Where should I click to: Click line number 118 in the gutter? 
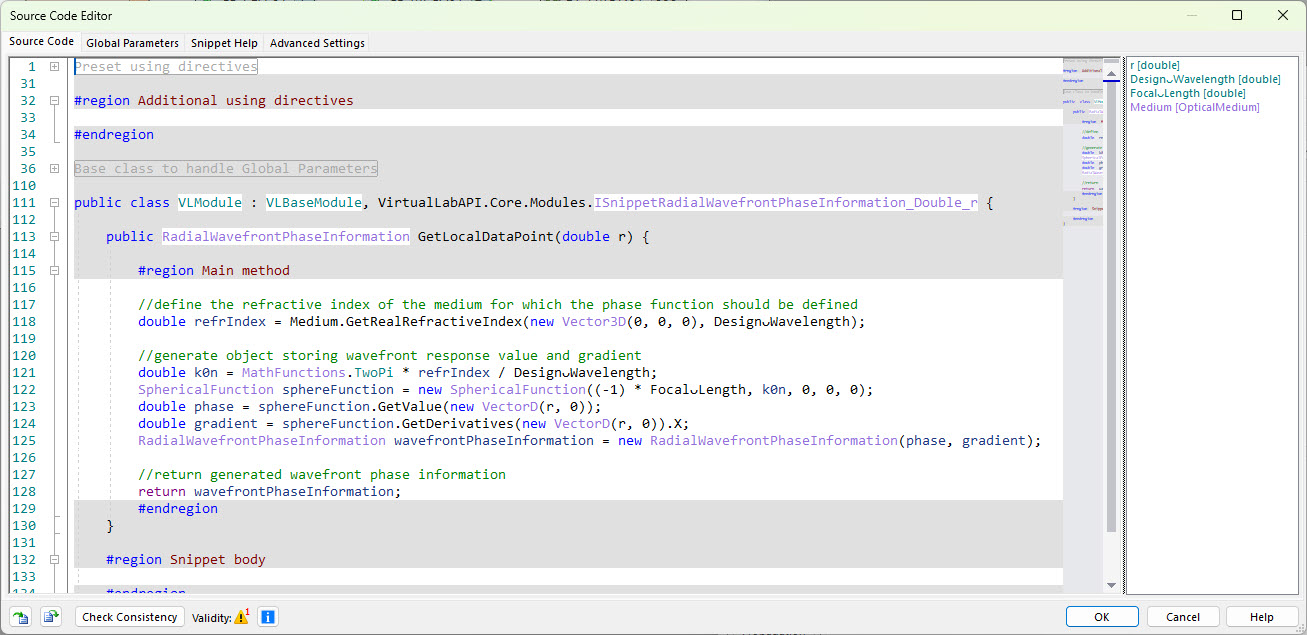point(24,321)
